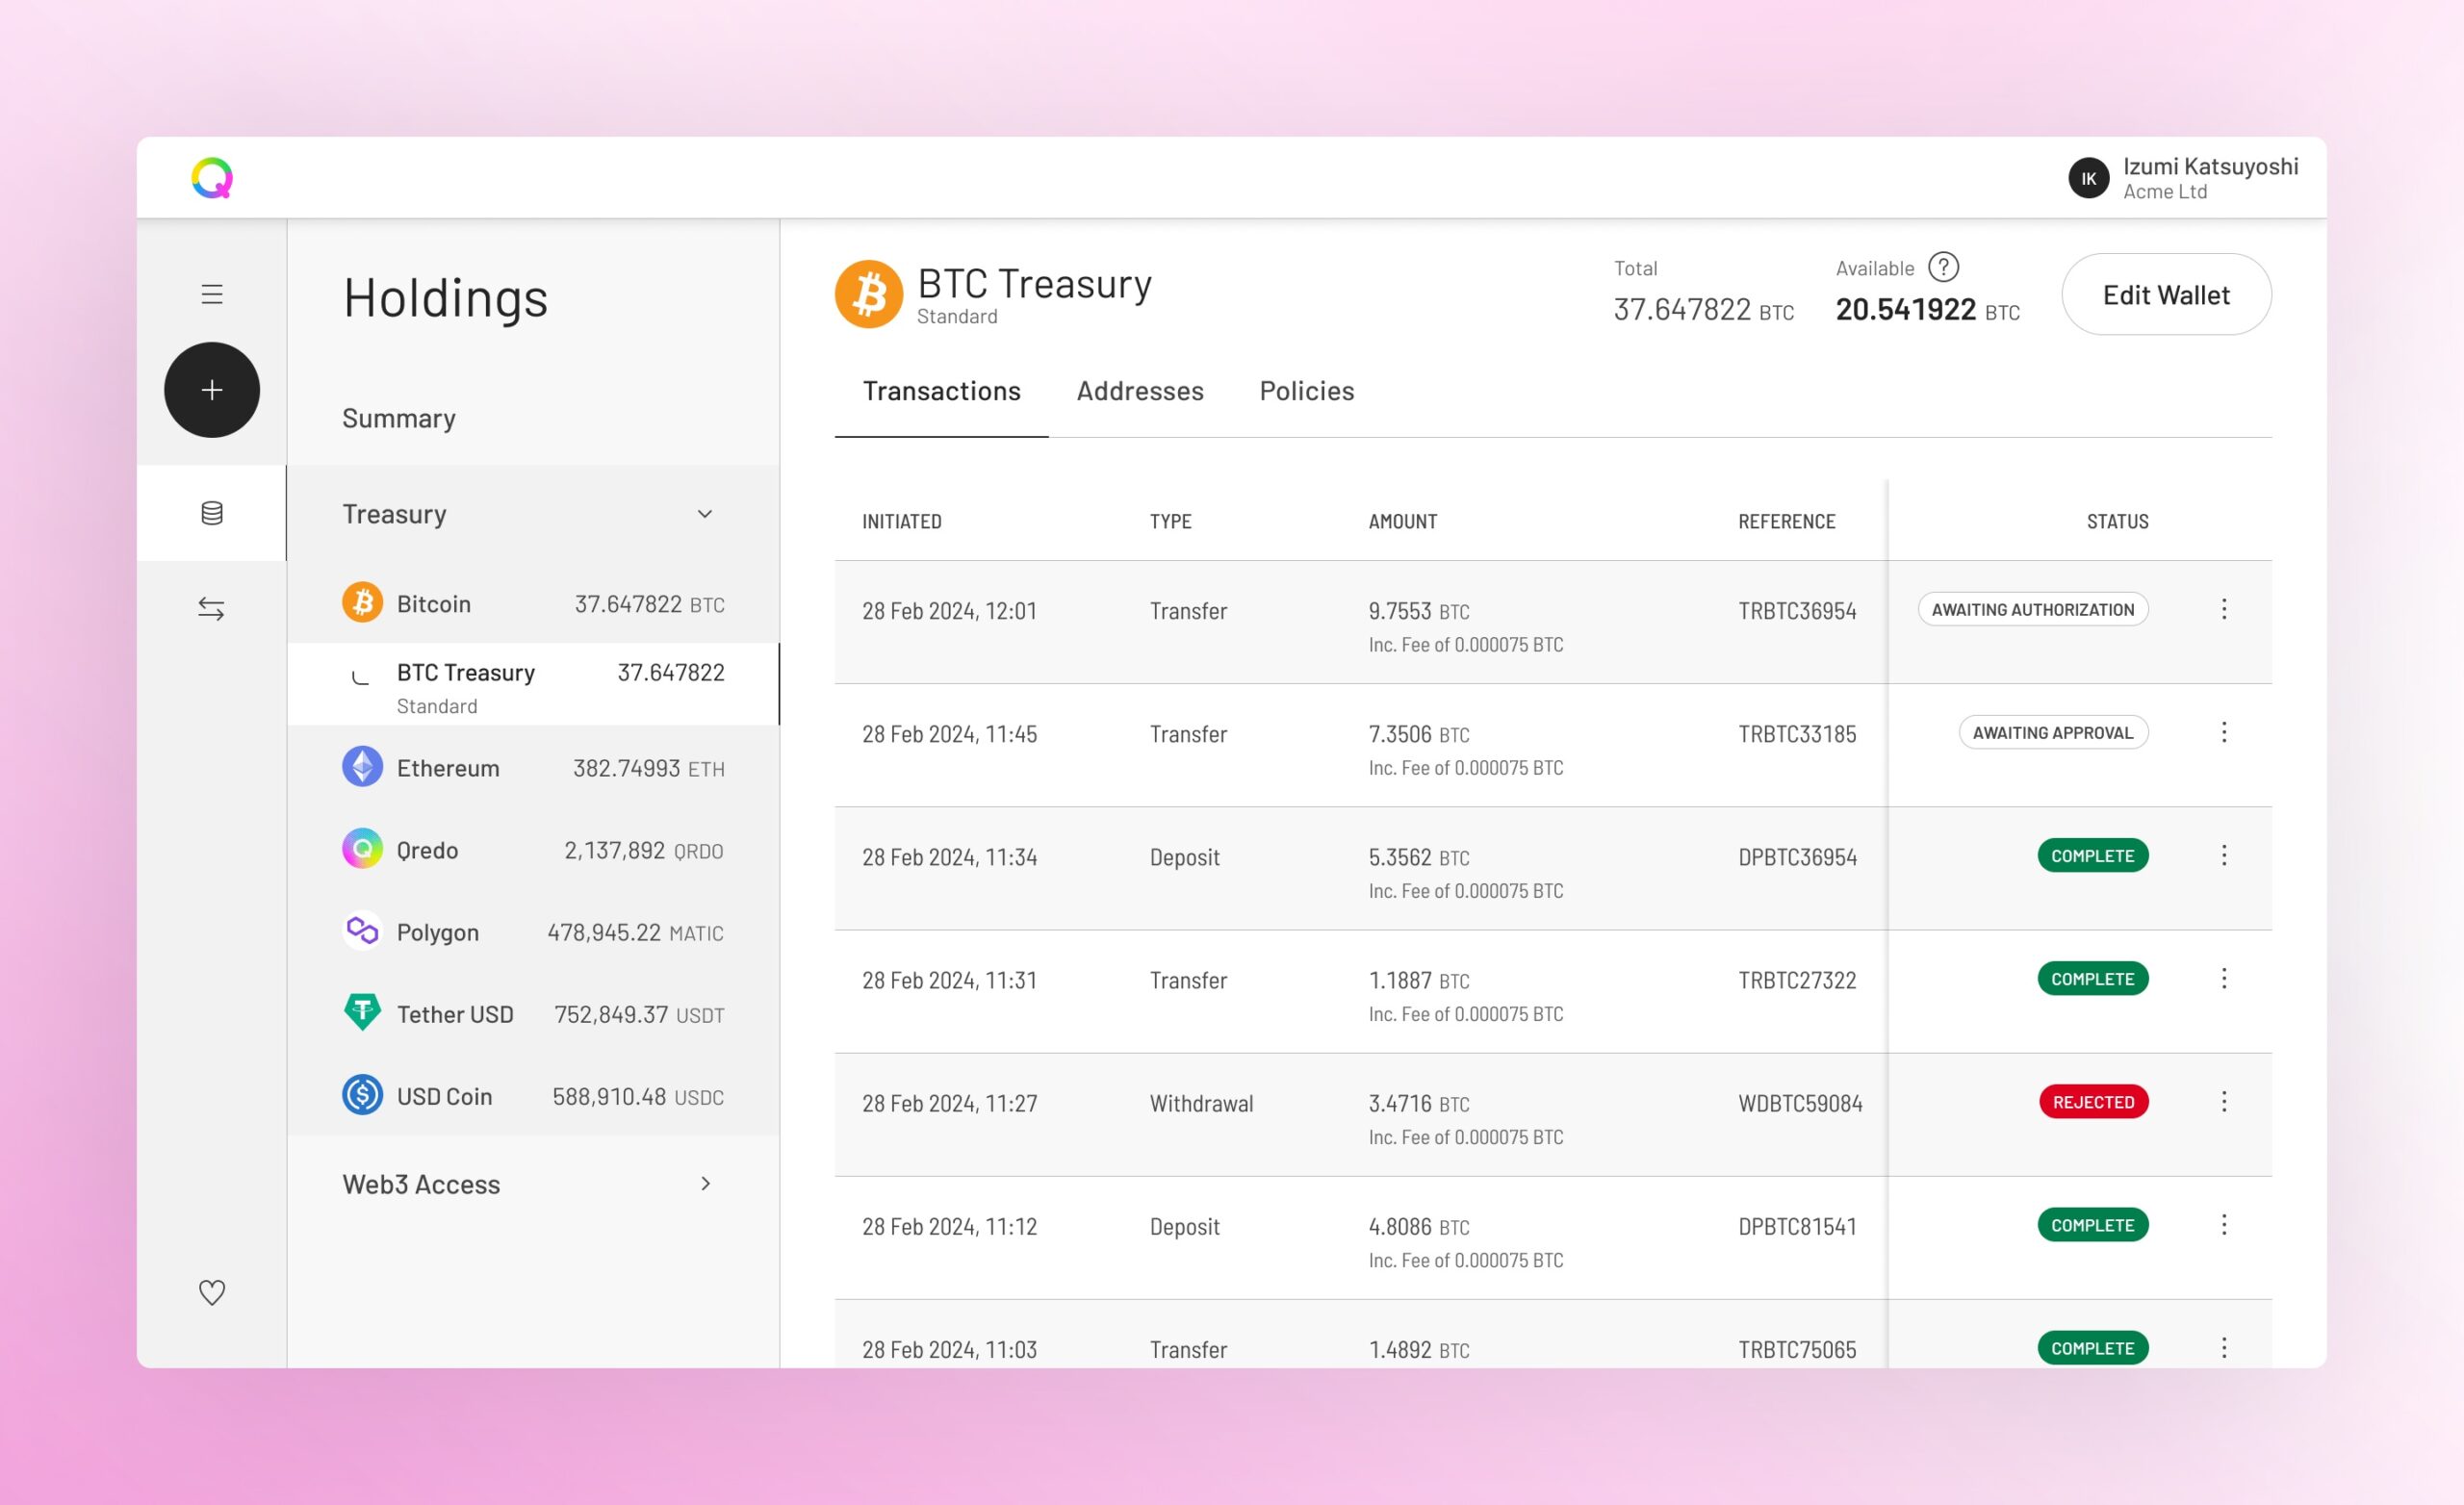
Task: Open more options for TRBTC27322 row
Action: 2224,978
